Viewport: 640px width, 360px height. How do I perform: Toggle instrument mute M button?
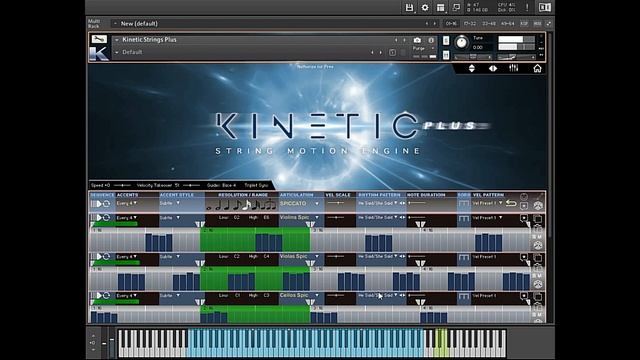(446, 55)
